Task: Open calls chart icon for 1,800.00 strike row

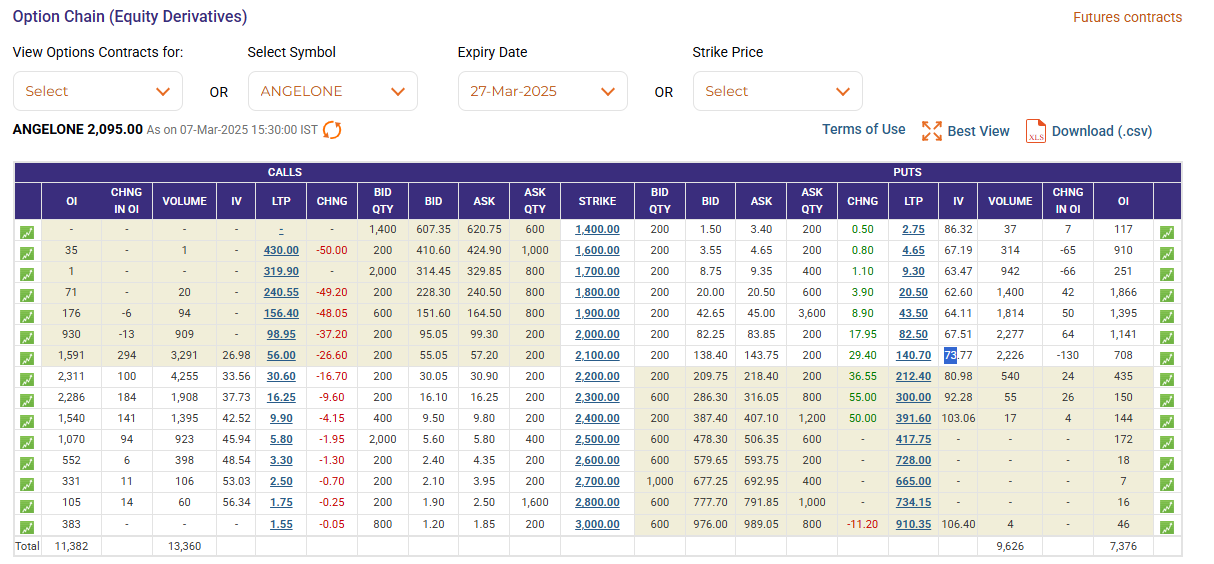Action: 27,295
